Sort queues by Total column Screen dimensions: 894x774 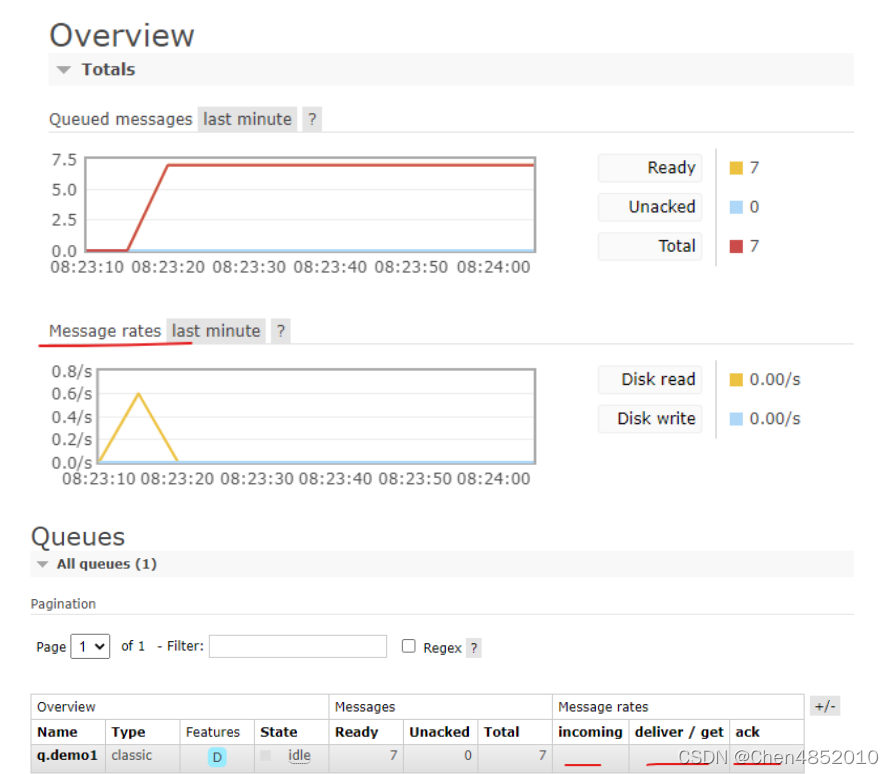501,732
